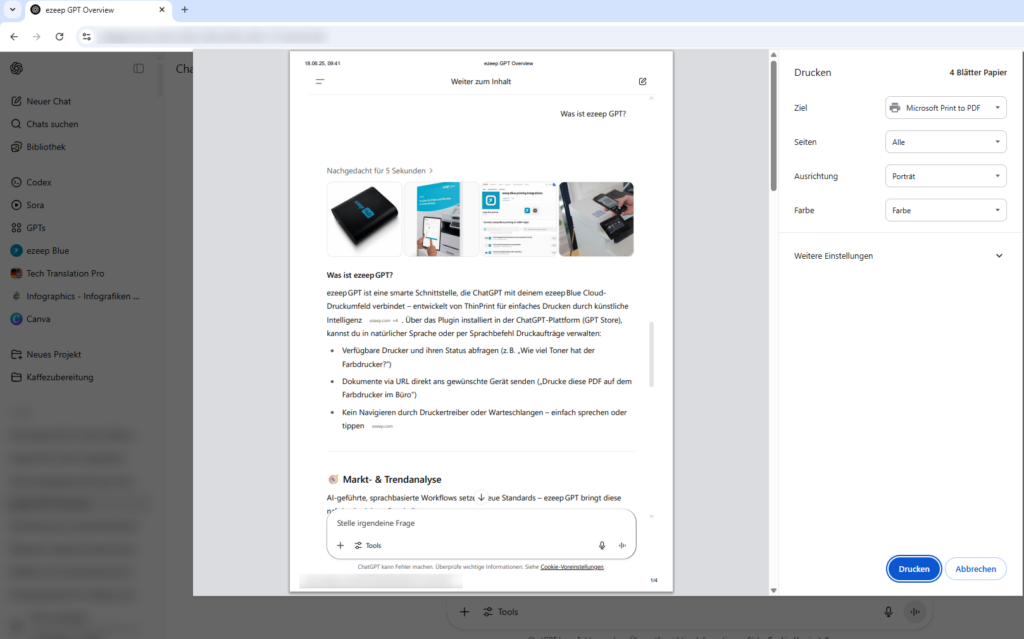Click the Bibliothek icon
1024x639 pixels.
16,147
